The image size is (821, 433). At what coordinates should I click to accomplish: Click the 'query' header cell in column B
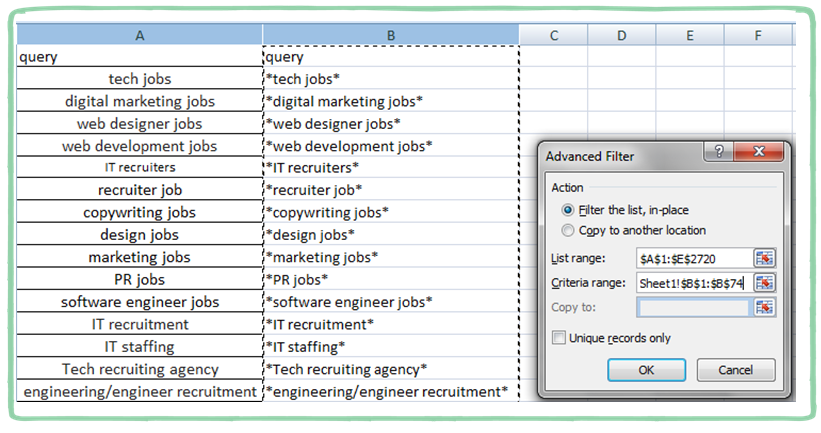click(x=391, y=57)
